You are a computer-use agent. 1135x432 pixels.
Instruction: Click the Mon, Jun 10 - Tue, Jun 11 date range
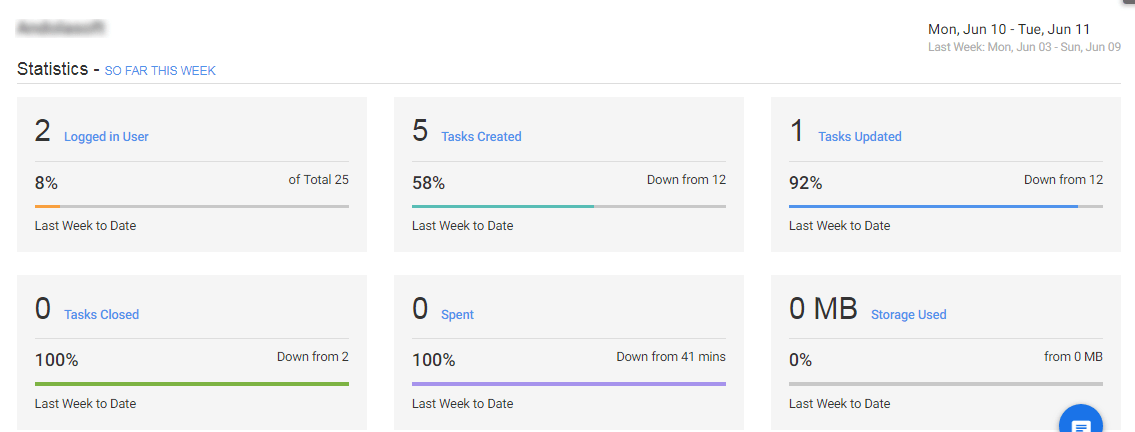click(x=1009, y=30)
